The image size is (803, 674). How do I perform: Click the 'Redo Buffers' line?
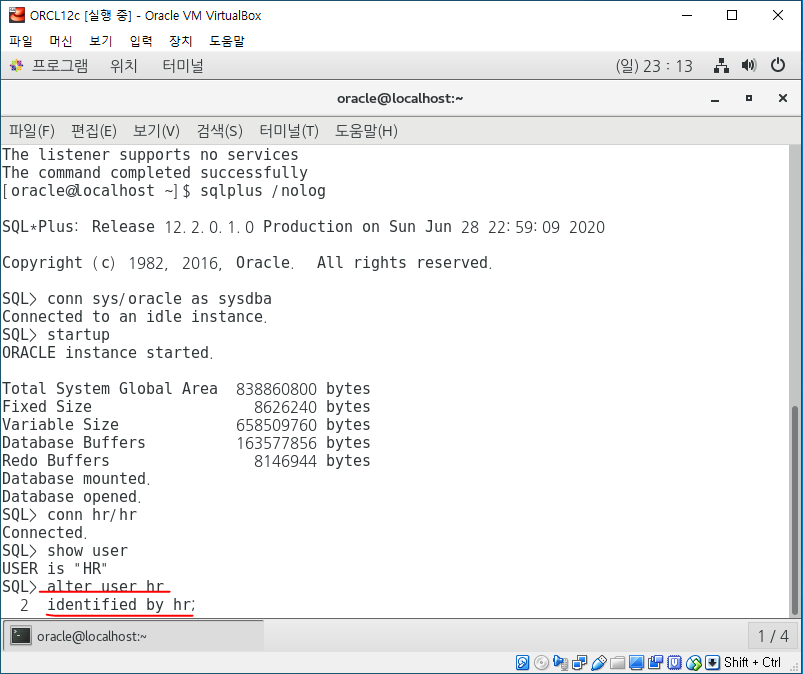tap(186, 460)
